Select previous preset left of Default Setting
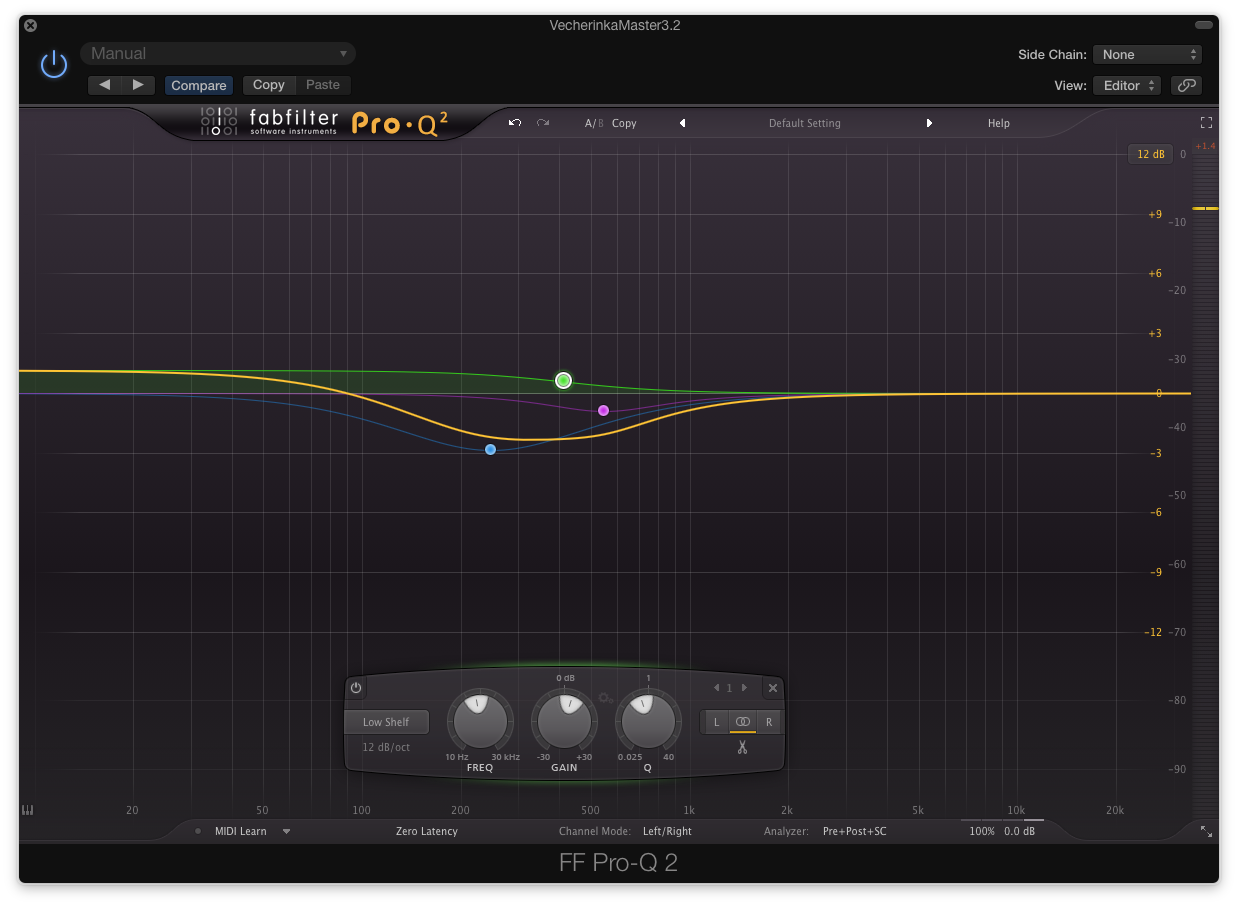 [683, 123]
